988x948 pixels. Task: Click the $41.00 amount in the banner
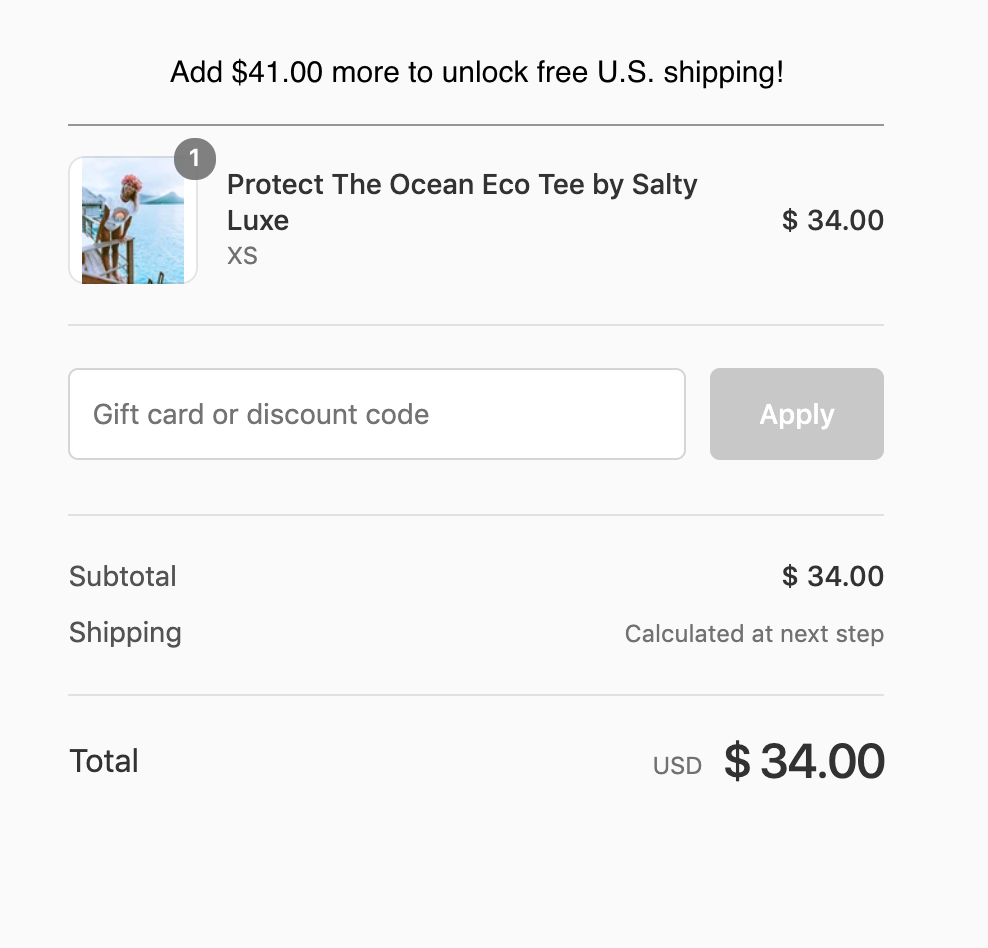click(276, 72)
